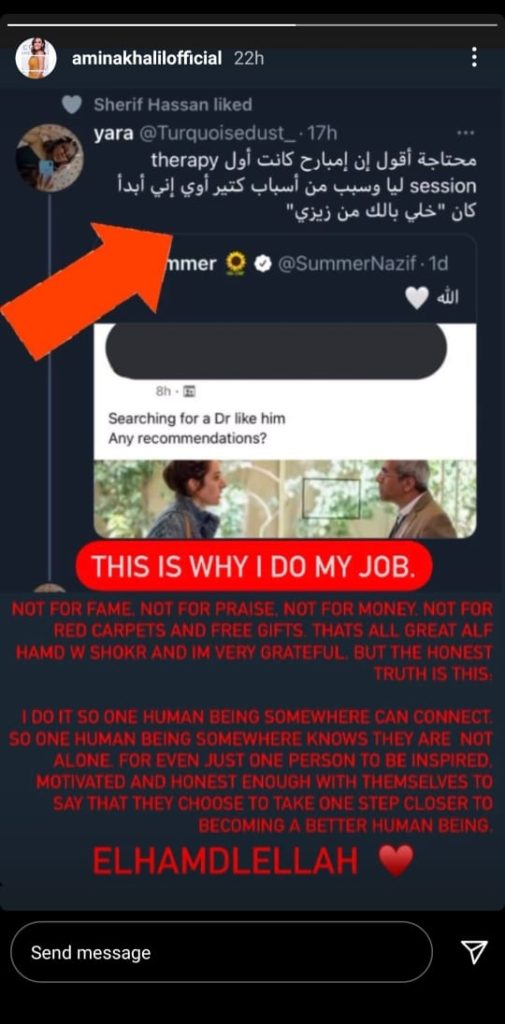Click the sunflower emoji in Summer's name
The height and width of the screenshot is (1024, 505).
click(x=235, y=264)
